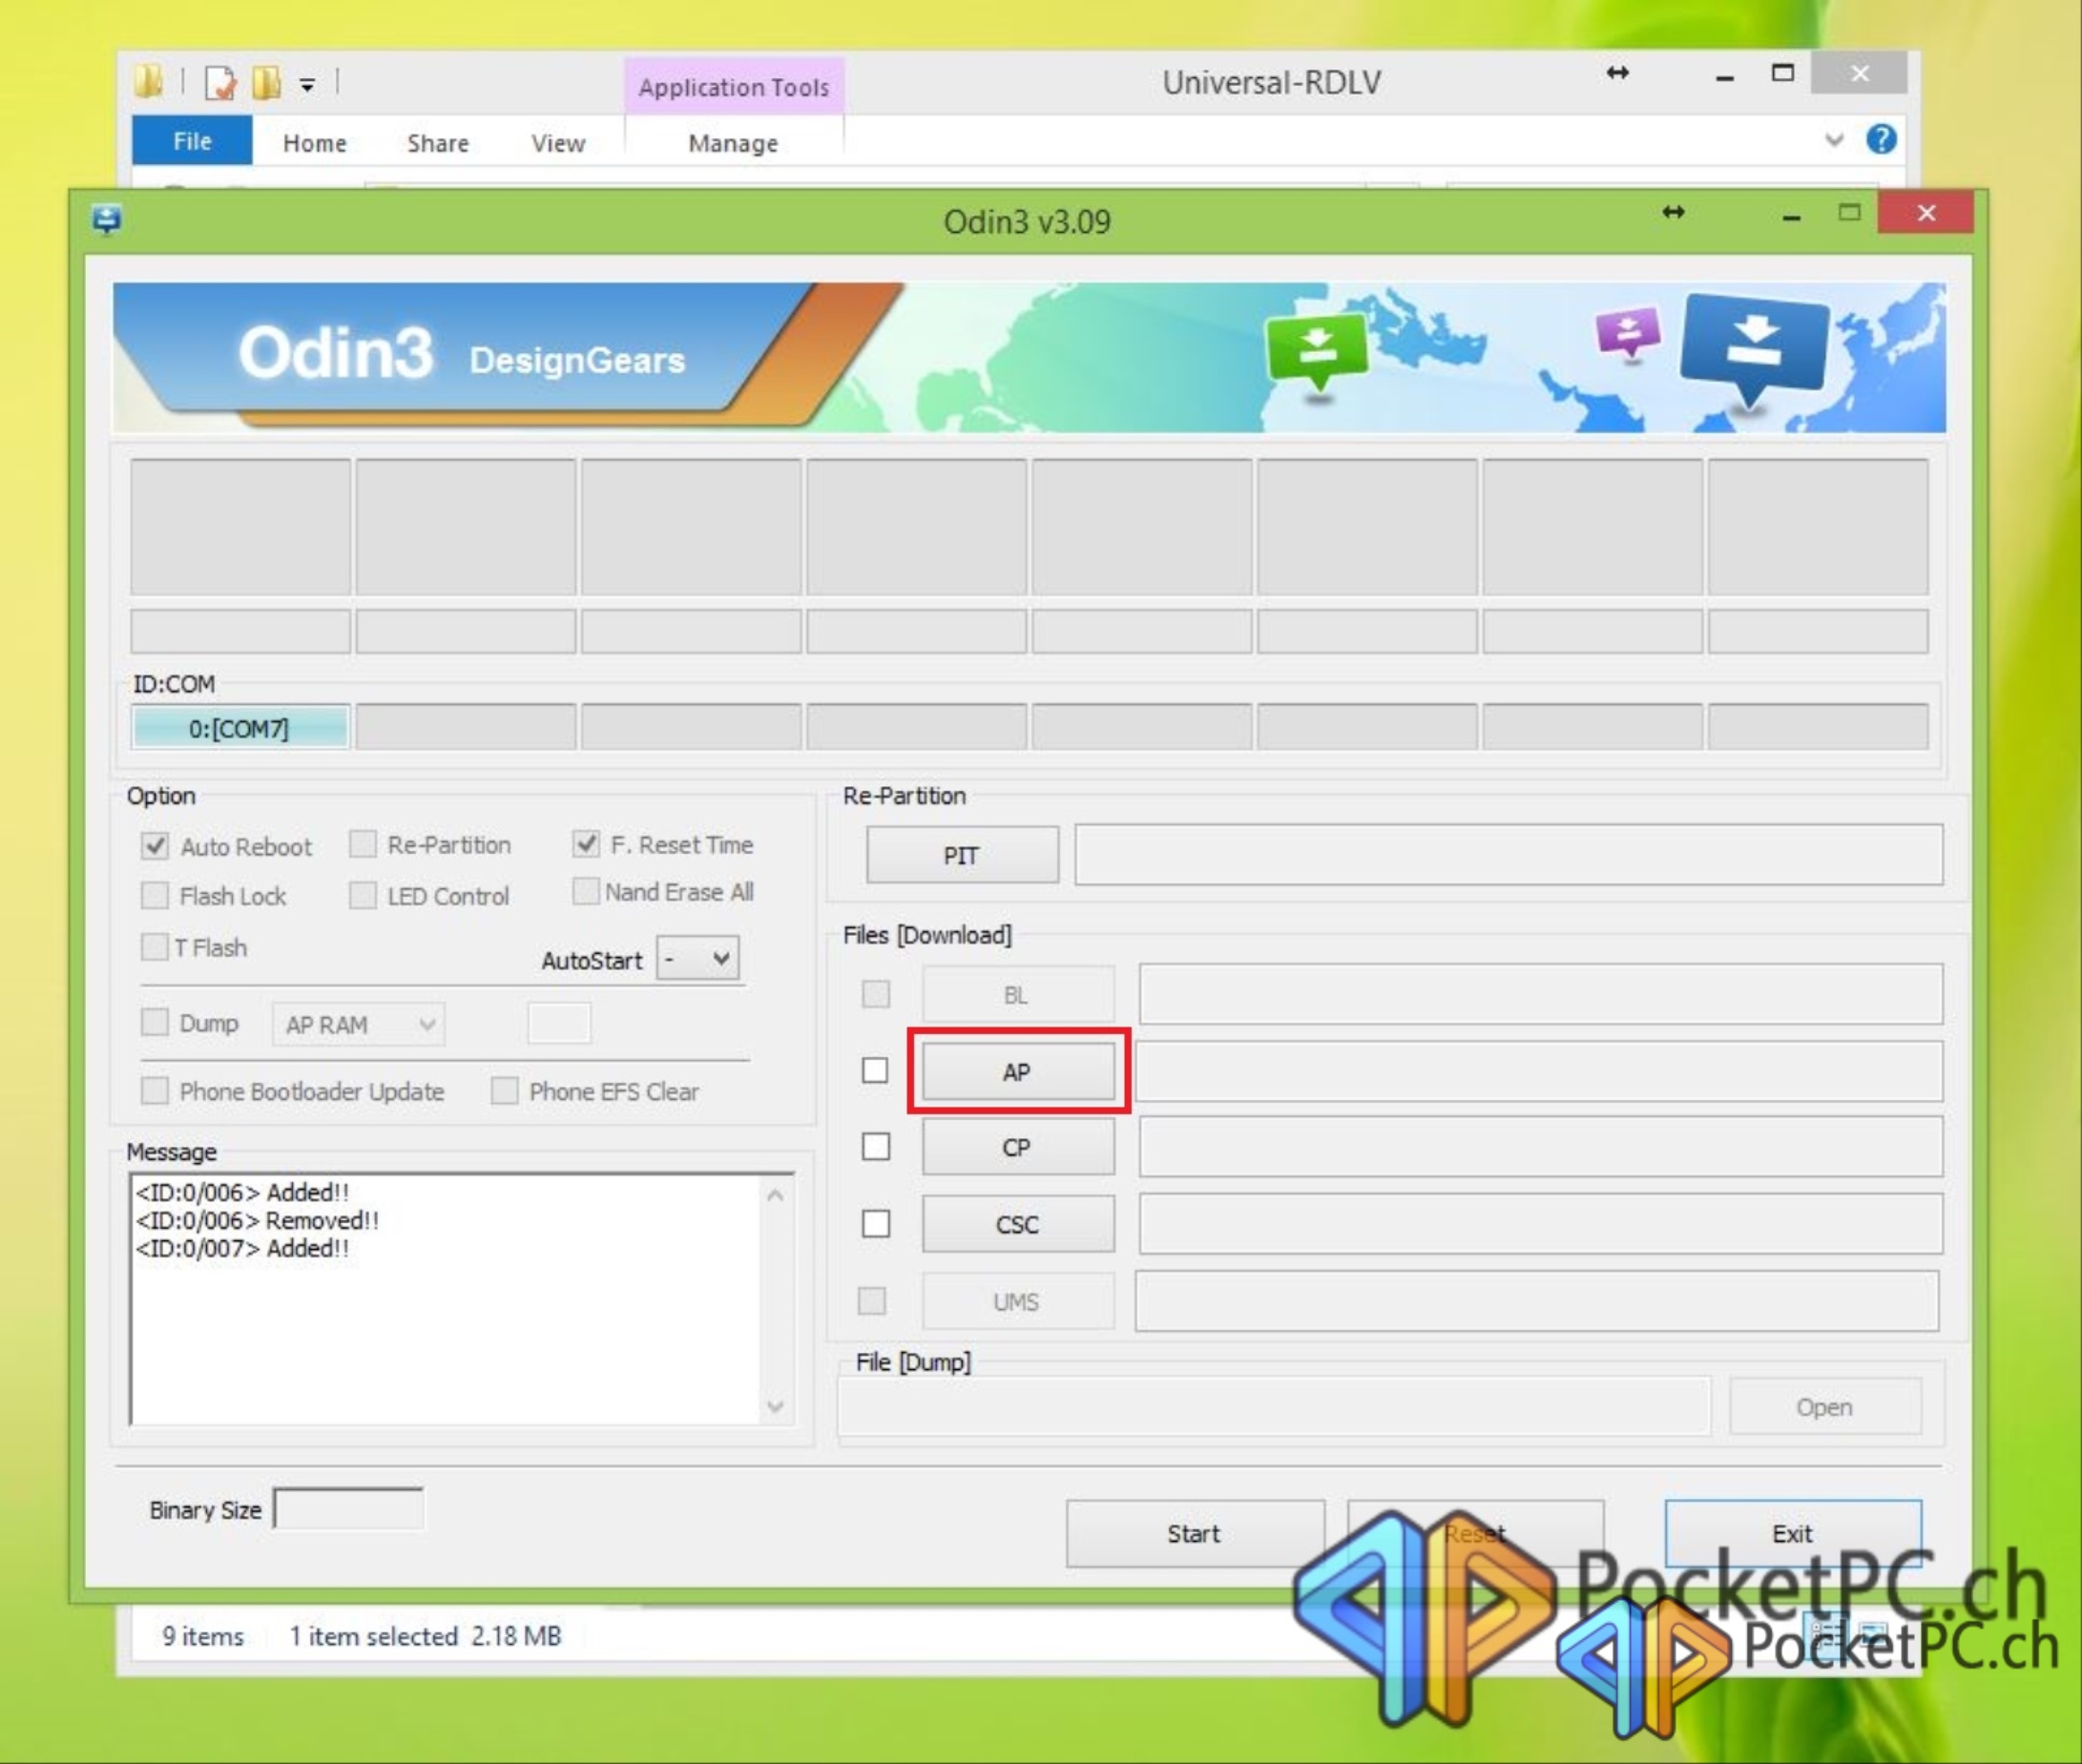Click the File Dump path field

point(1274,1407)
